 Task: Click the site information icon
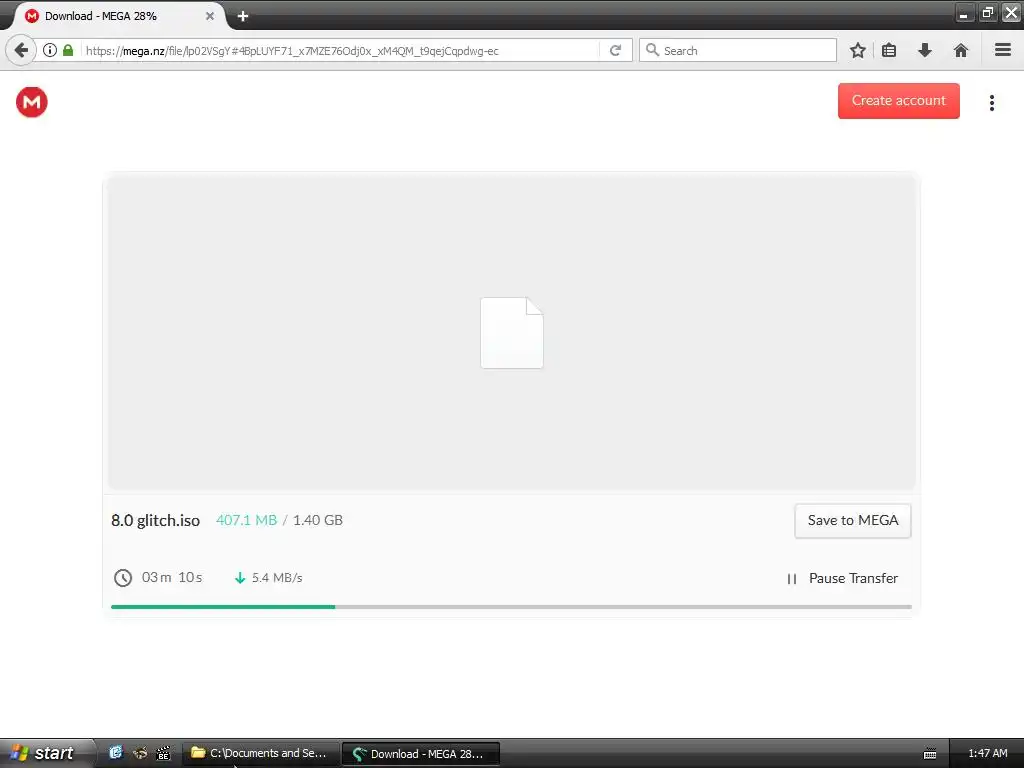click(50, 50)
